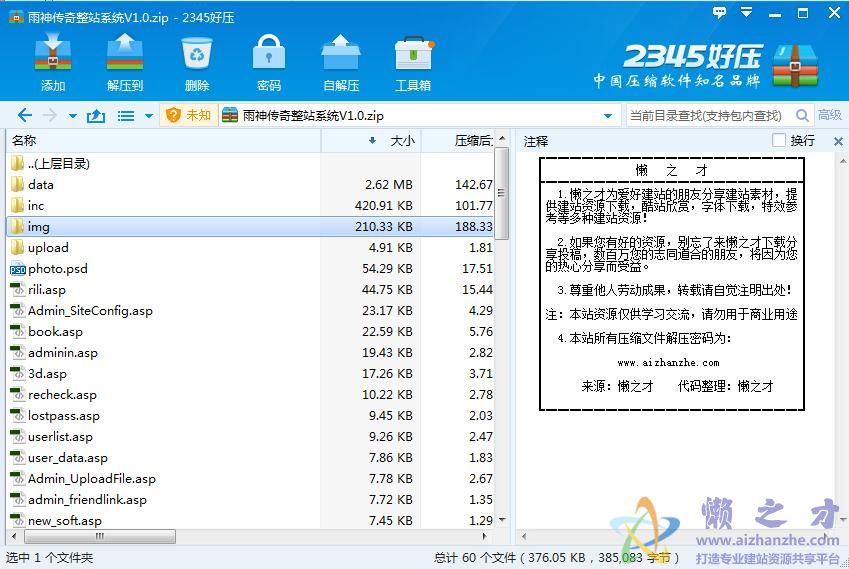Select new_soft.asp in the list
Screen dimensions: 849x569
click(x=250, y=521)
